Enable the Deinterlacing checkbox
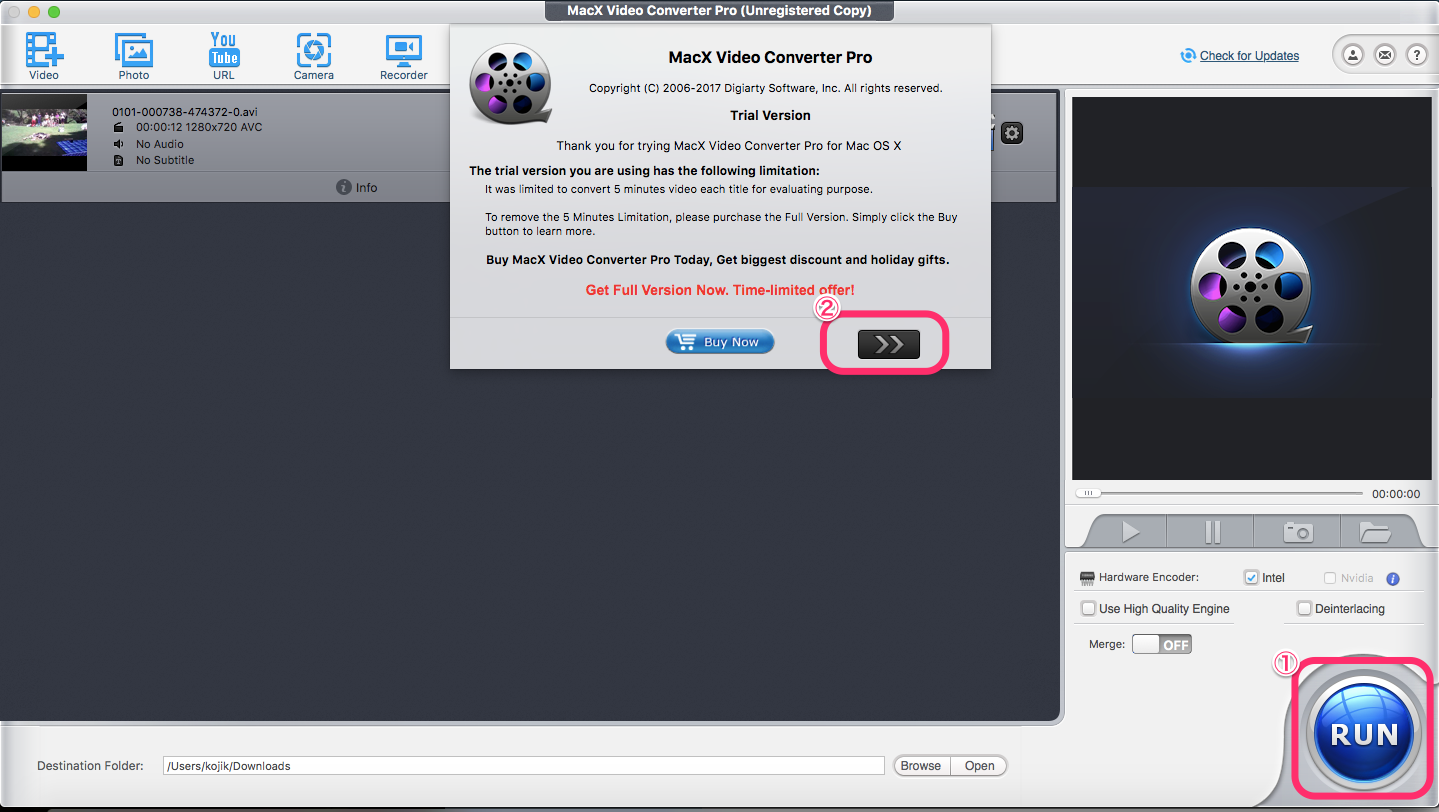The height and width of the screenshot is (812, 1439). coord(1304,608)
